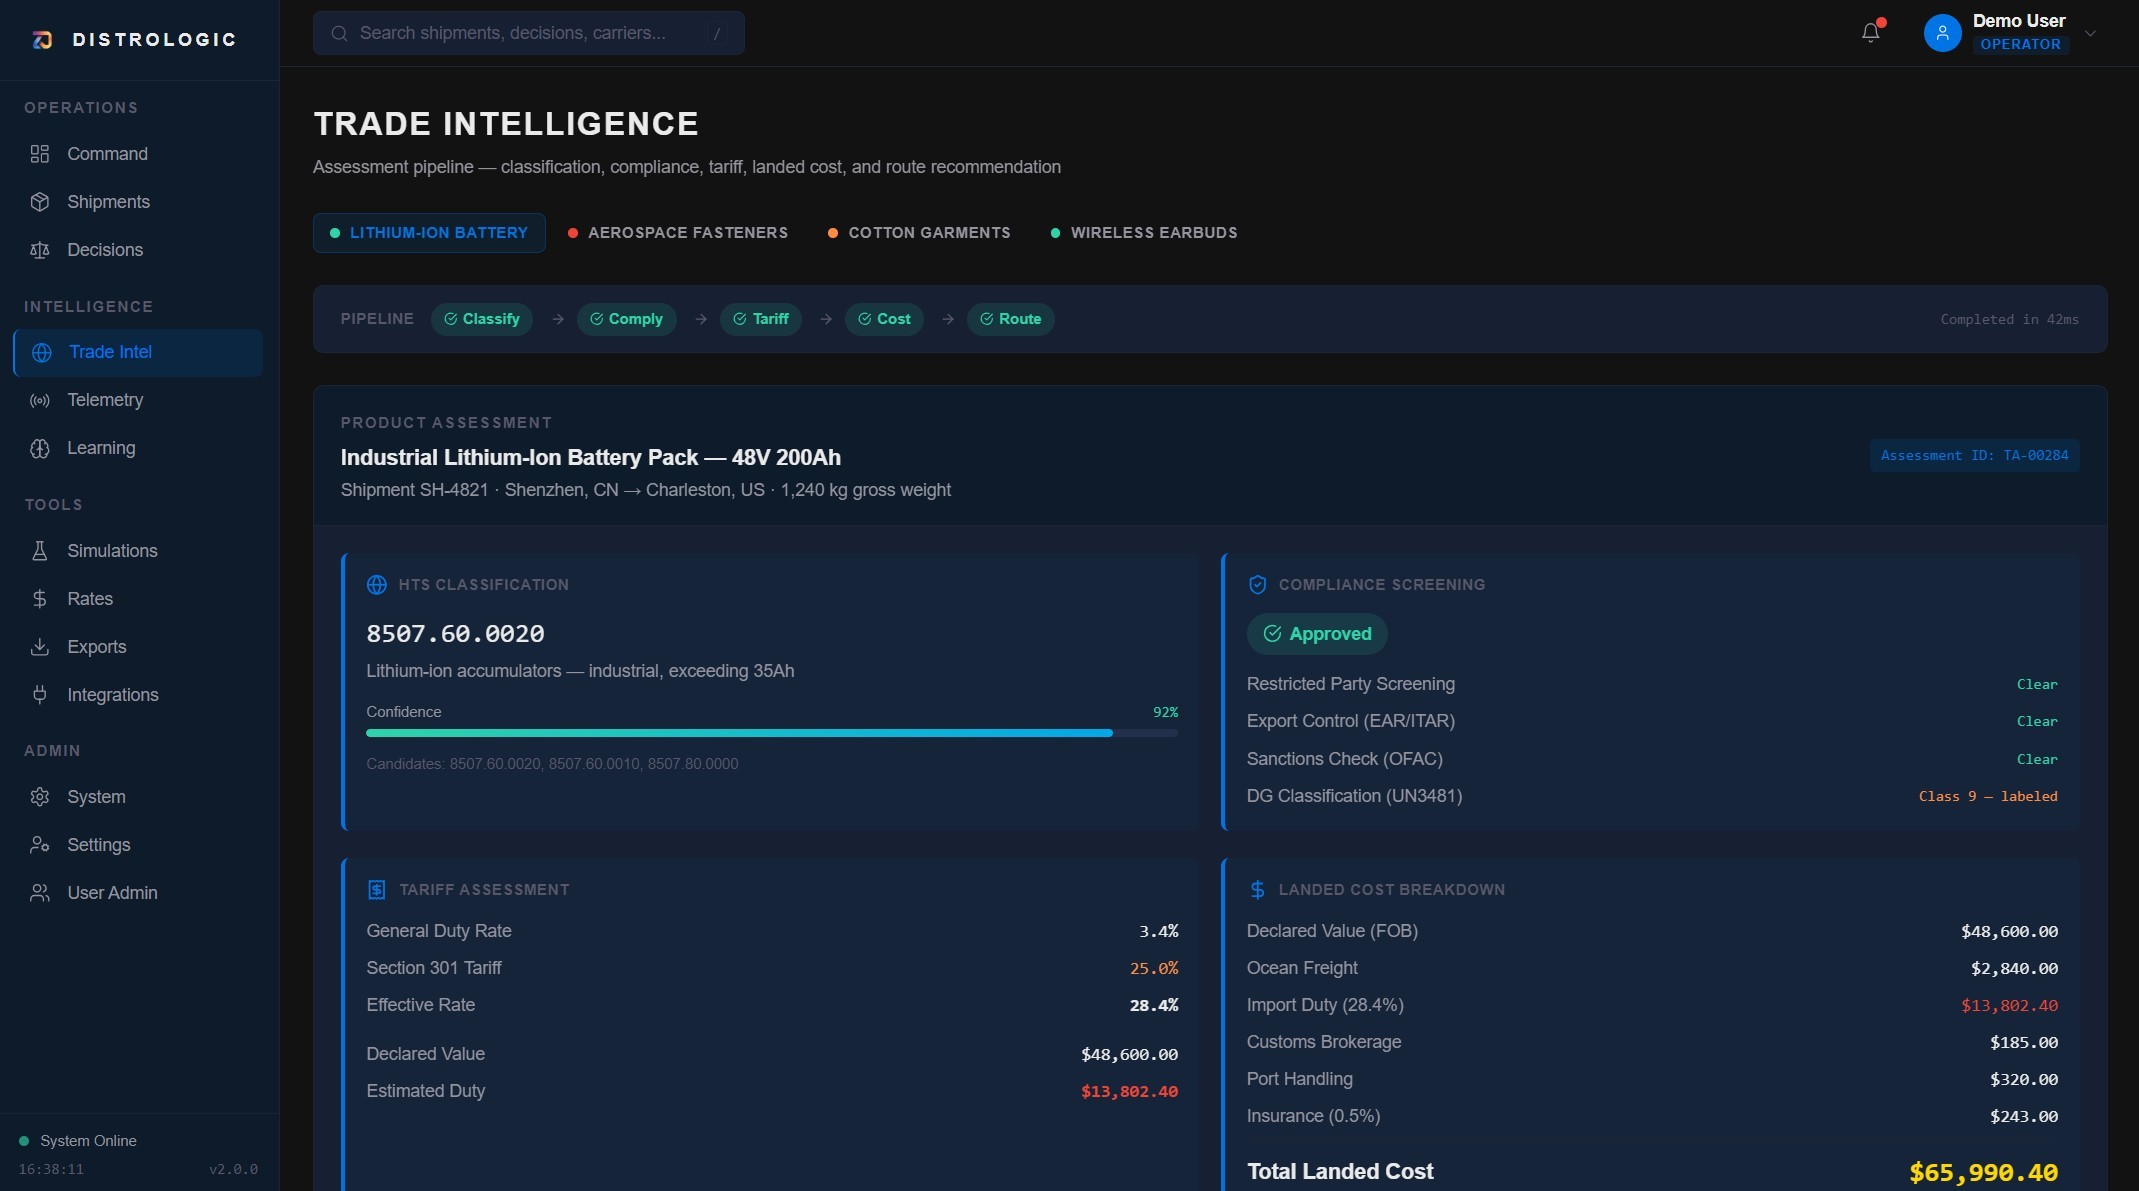Open Shipments in the sidebar
The width and height of the screenshot is (2139, 1191).
click(x=138, y=202)
